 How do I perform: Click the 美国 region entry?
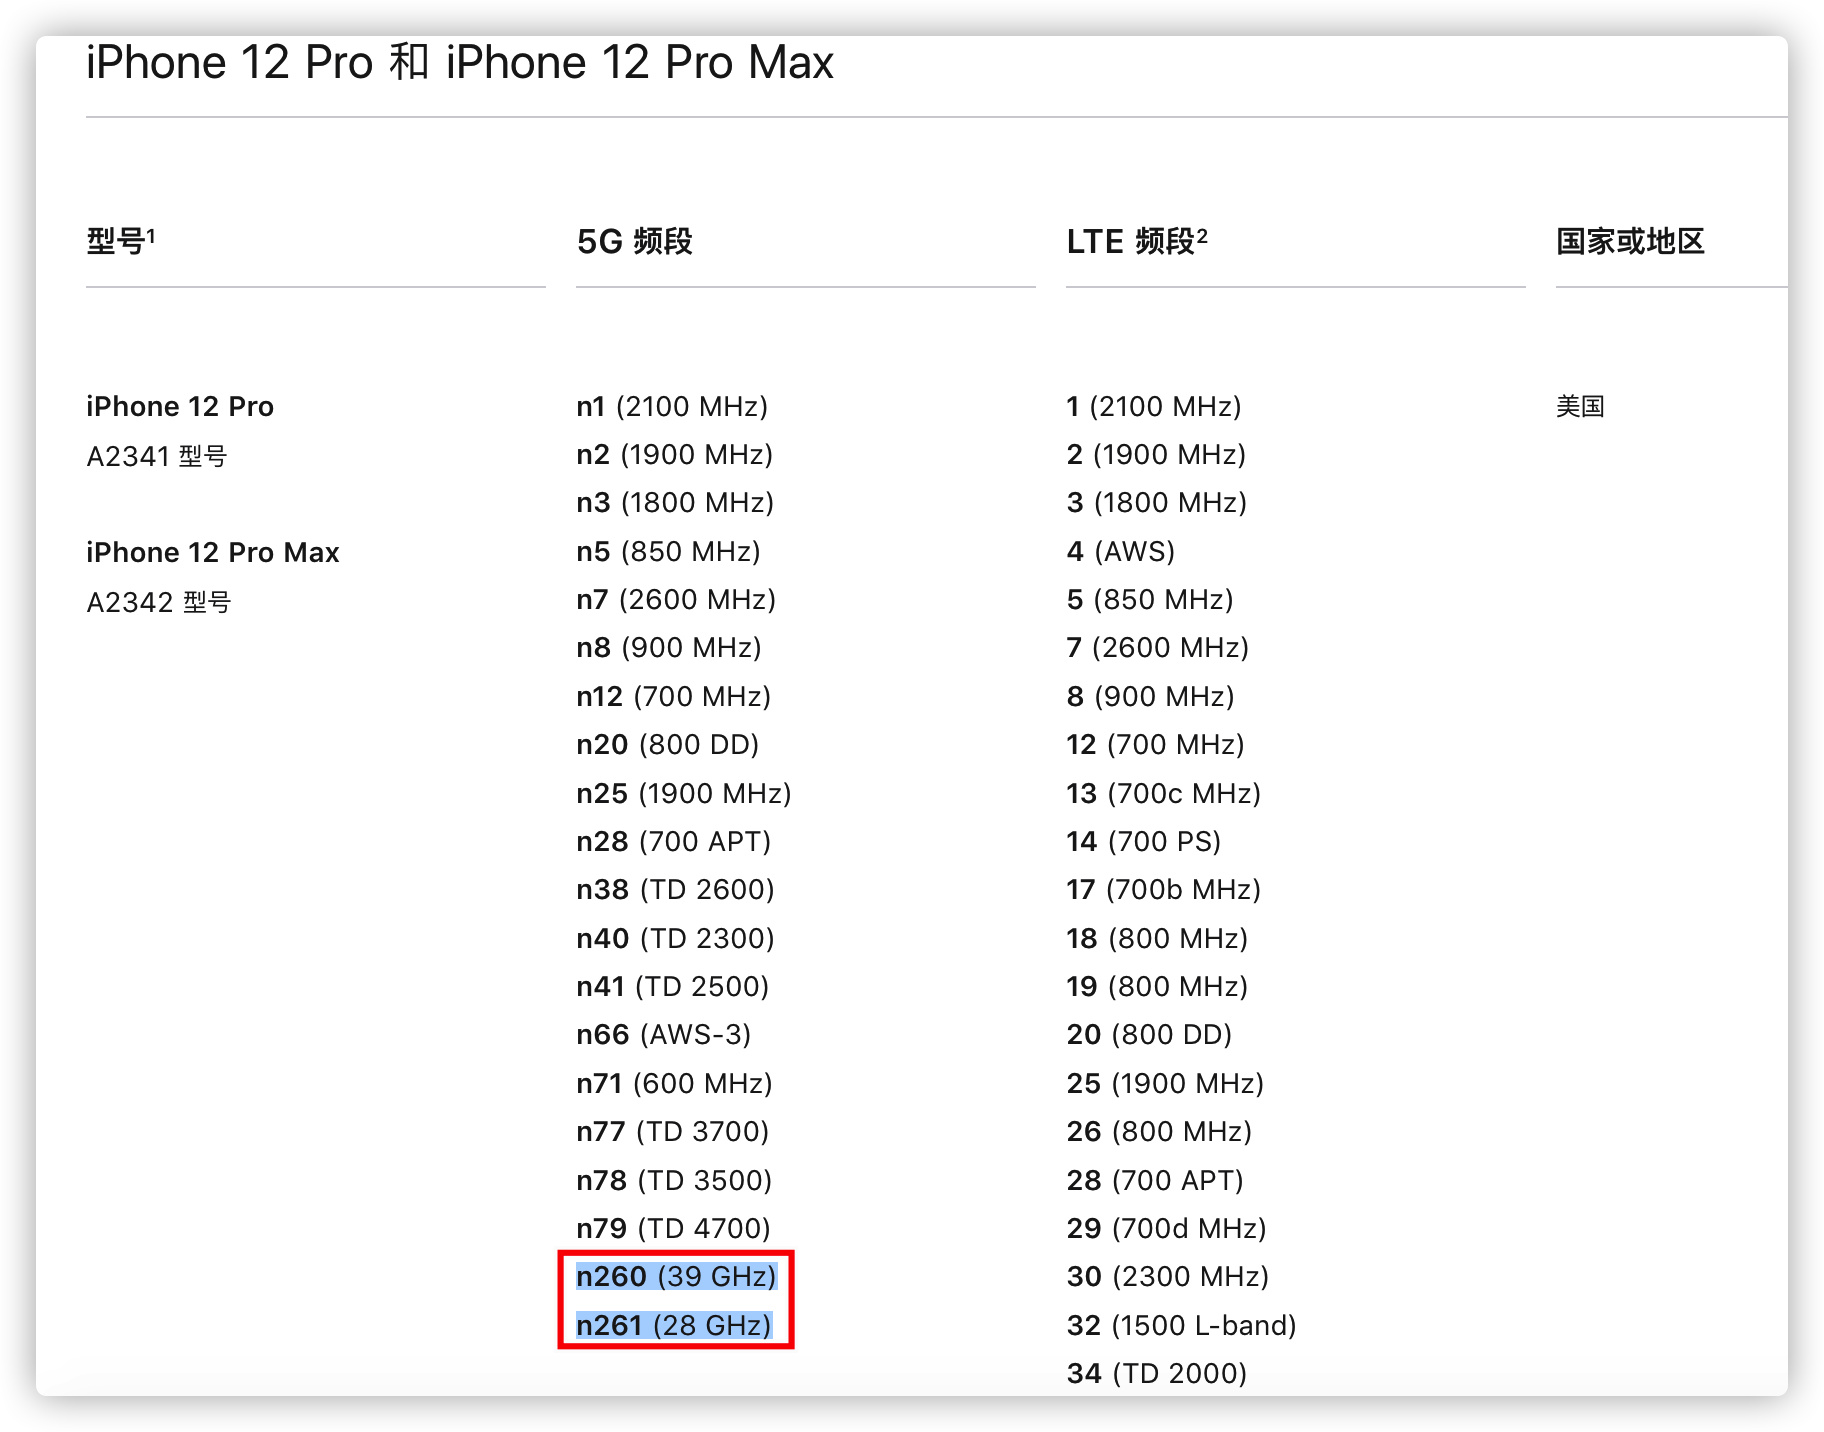click(1580, 406)
